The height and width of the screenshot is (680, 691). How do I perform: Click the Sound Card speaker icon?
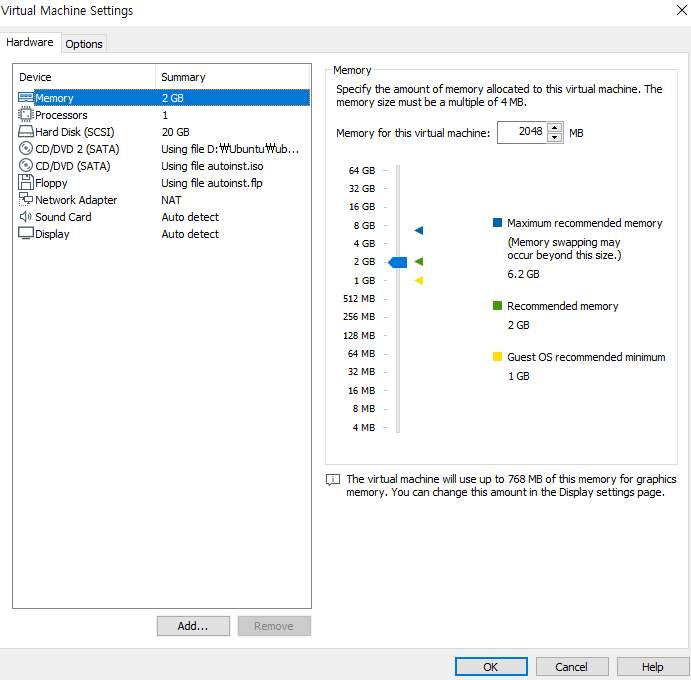pyautogui.click(x=26, y=216)
